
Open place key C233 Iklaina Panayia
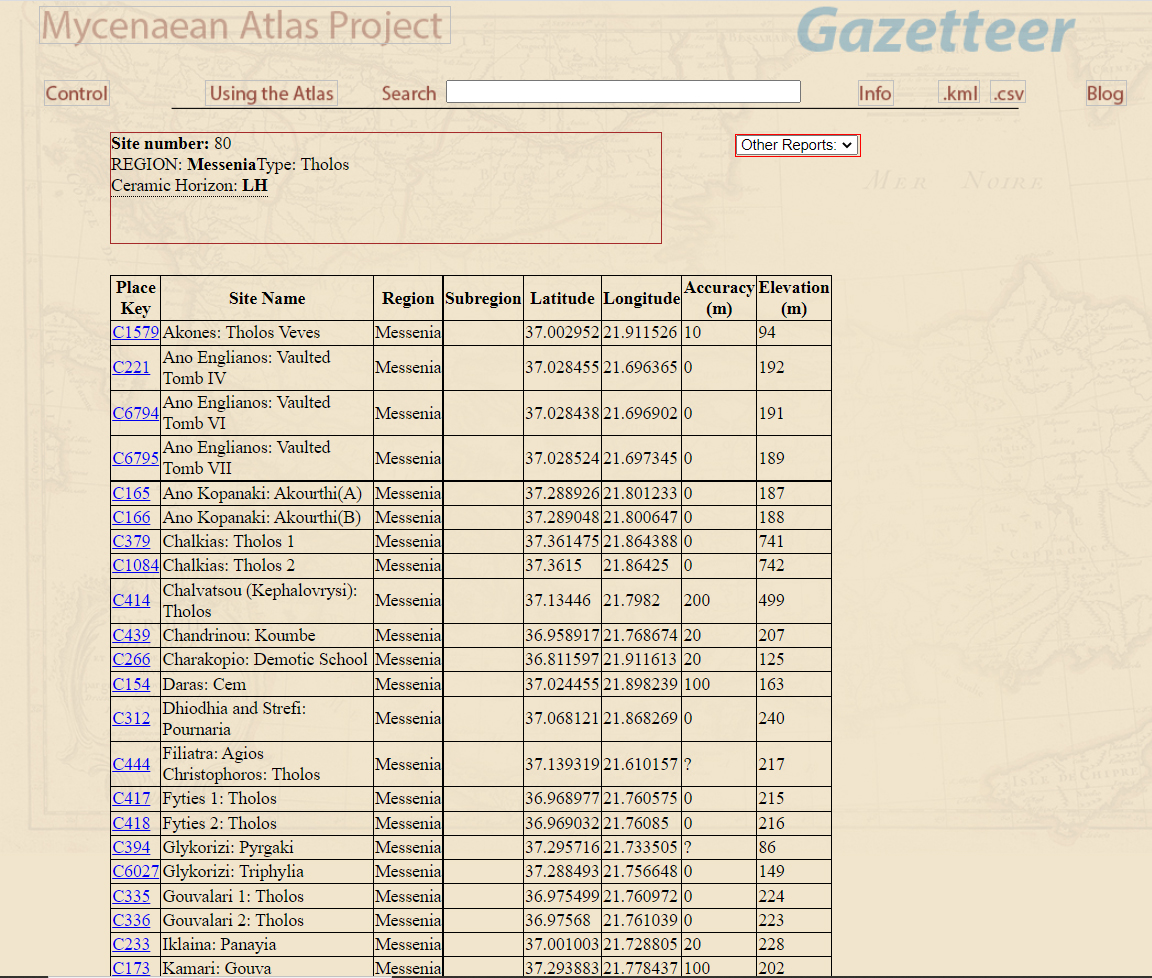[131, 945]
